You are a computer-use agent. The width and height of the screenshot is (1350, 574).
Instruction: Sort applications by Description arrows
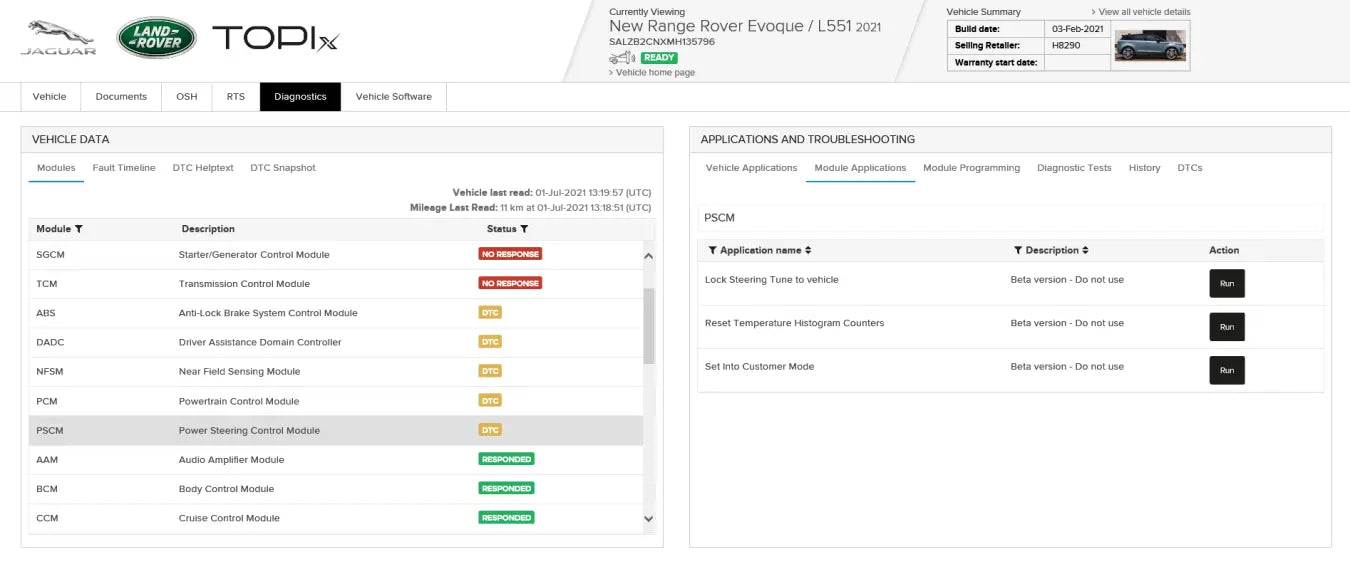(x=1085, y=250)
